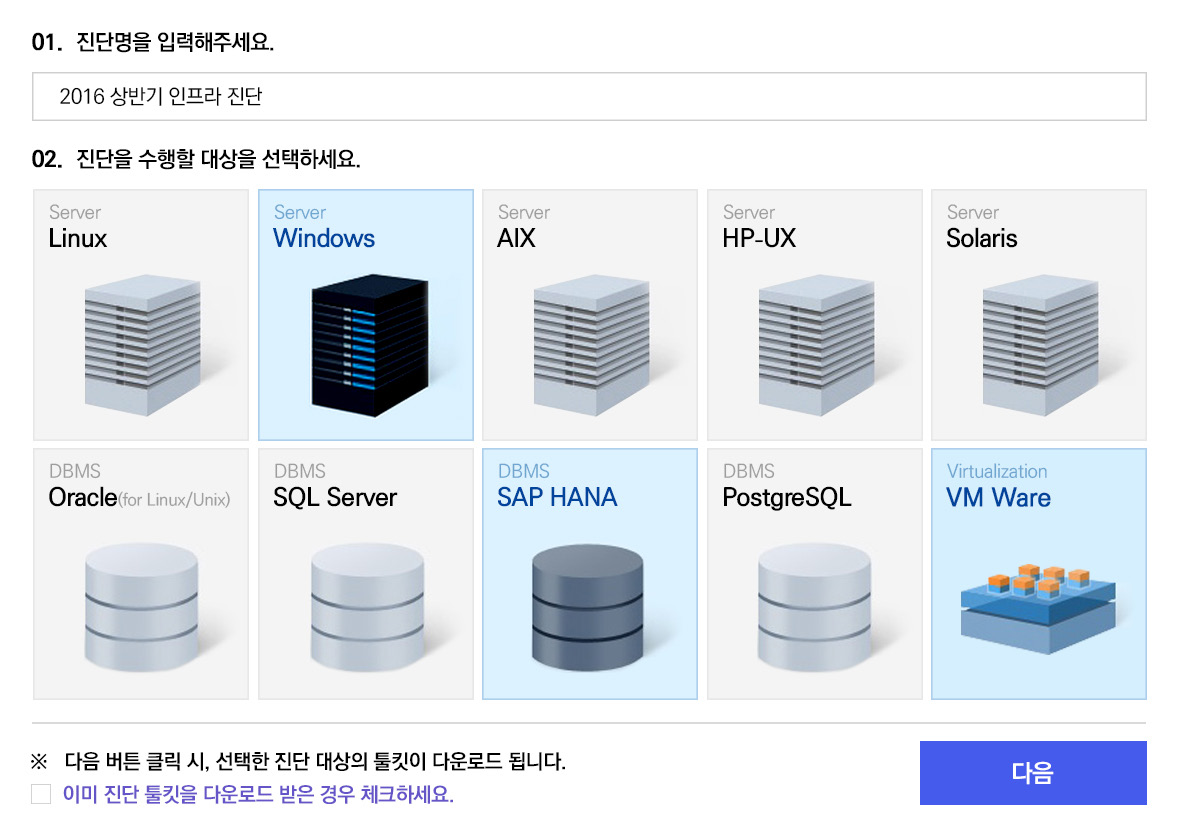Click the SQL Server database cylinder icon
Image resolution: width=1181 pixels, height=835 pixels.
367,607
